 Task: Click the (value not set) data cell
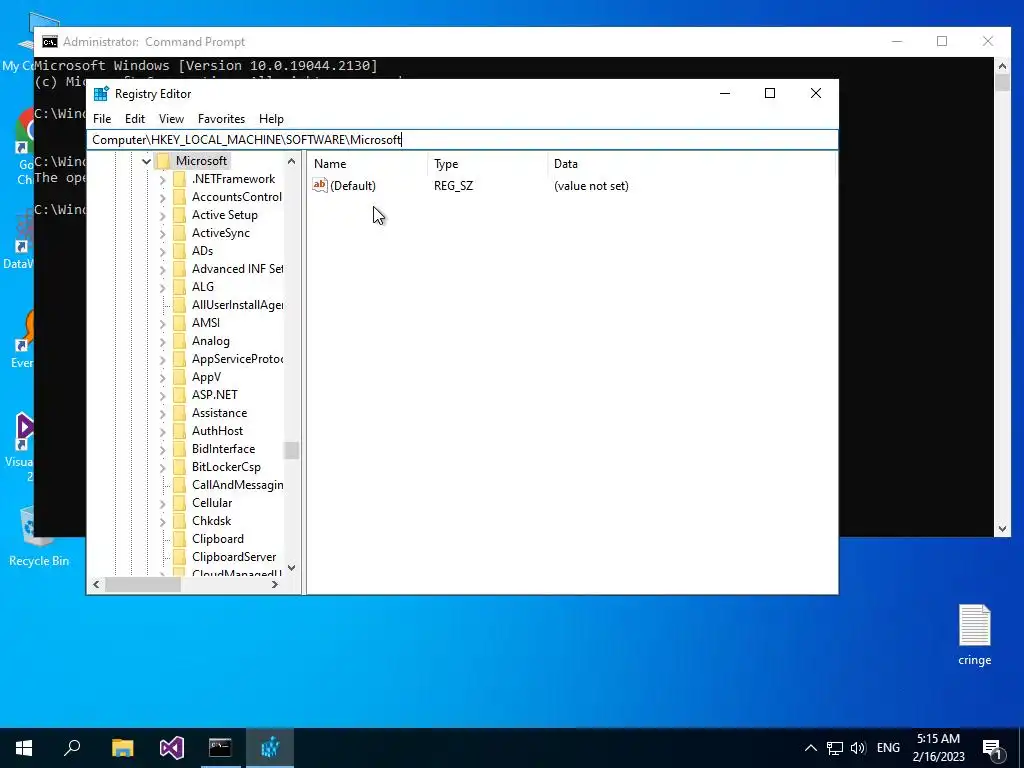pyautogui.click(x=591, y=186)
